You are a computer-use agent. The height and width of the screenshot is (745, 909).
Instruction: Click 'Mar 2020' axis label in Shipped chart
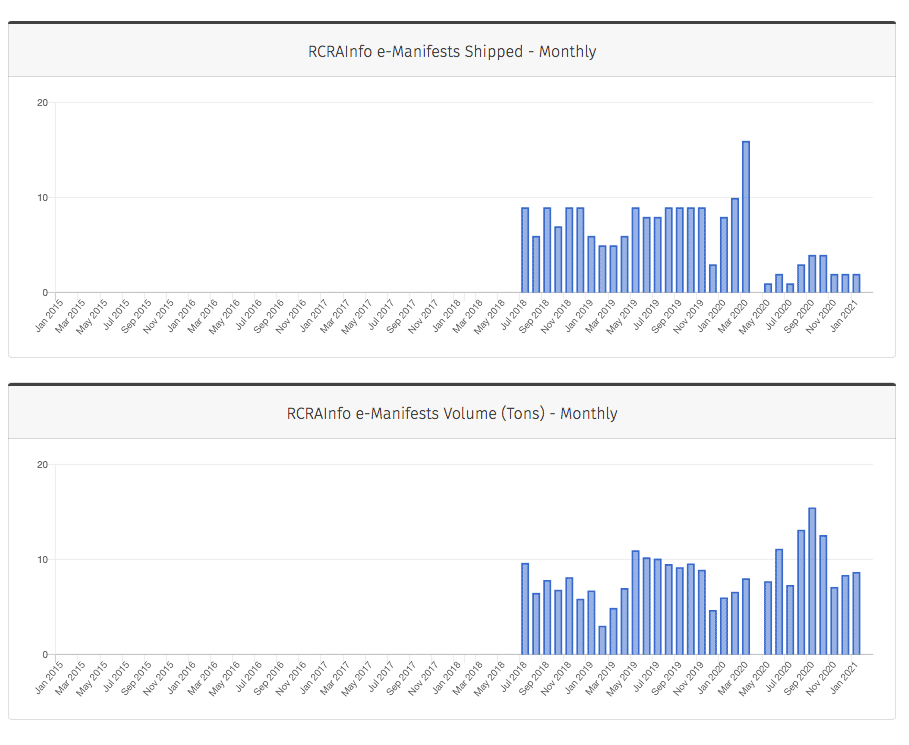pos(733,317)
